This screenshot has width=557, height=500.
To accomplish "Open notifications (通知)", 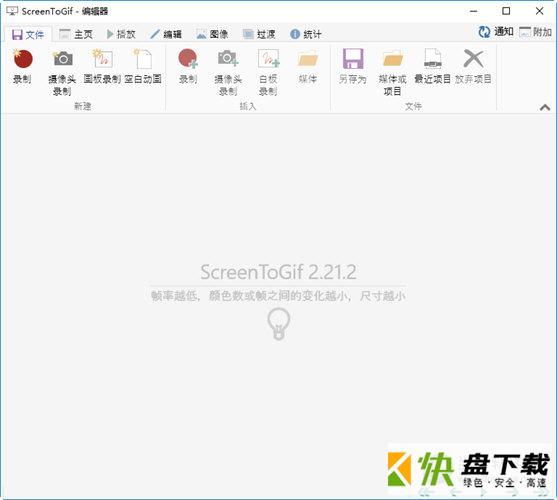I will [496, 32].
